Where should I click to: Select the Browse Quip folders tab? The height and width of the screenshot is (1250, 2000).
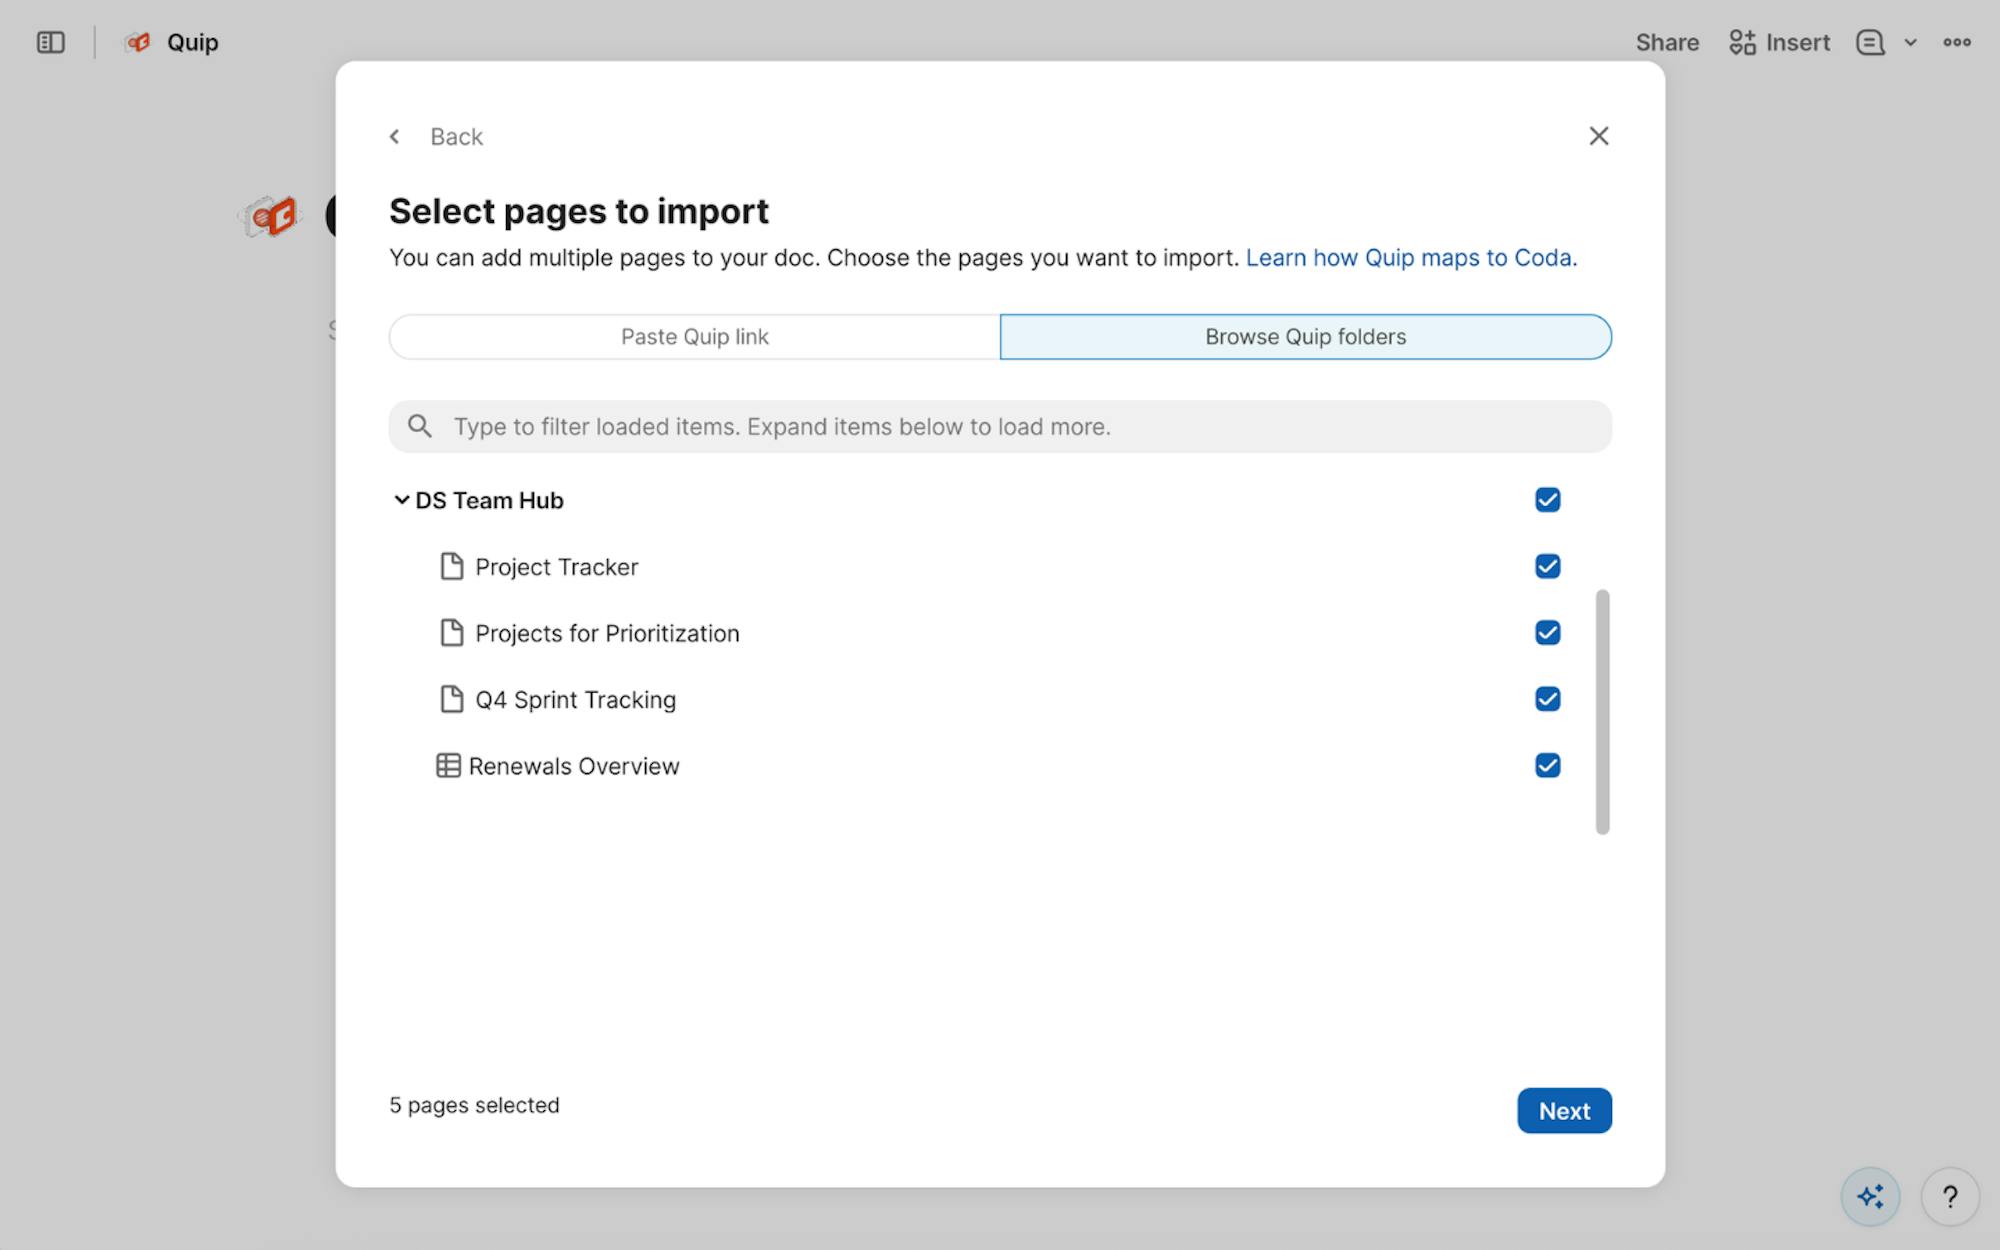(1305, 337)
